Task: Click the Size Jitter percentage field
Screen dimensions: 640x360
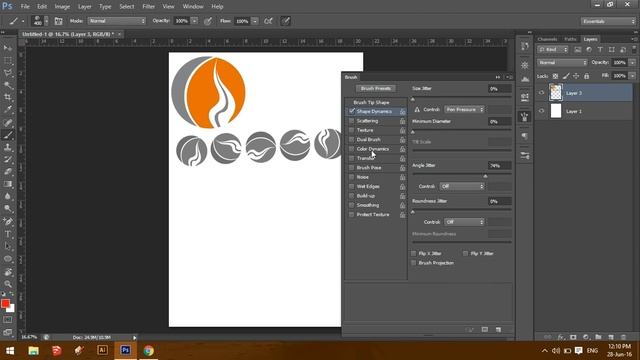Action: tap(500, 89)
